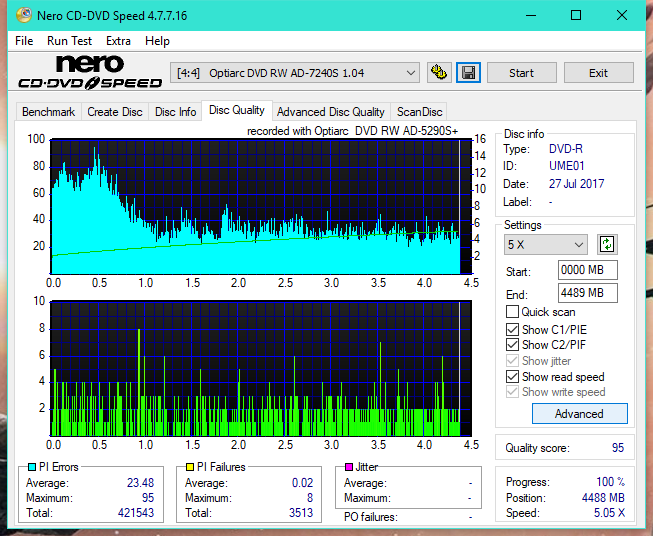Click the yellow PI Failures legend swatch
653x536 pixels.
click(190, 467)
